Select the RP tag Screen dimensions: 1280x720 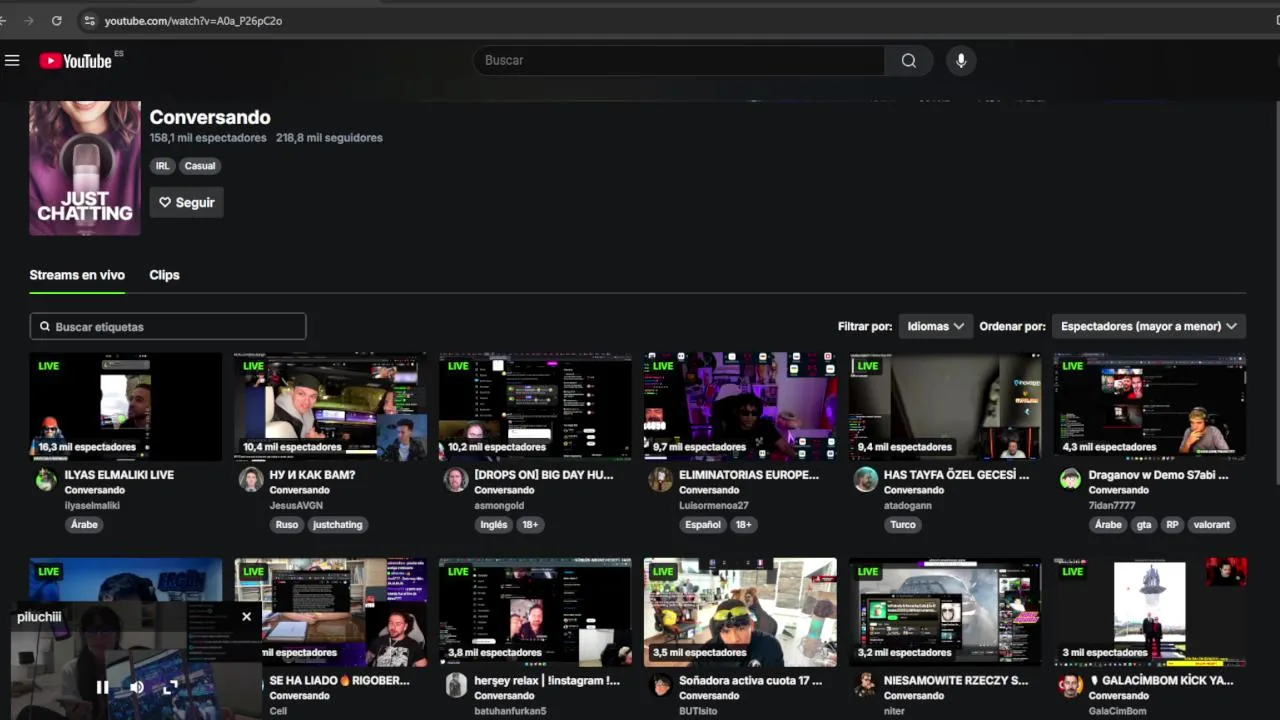point(1172,525)
